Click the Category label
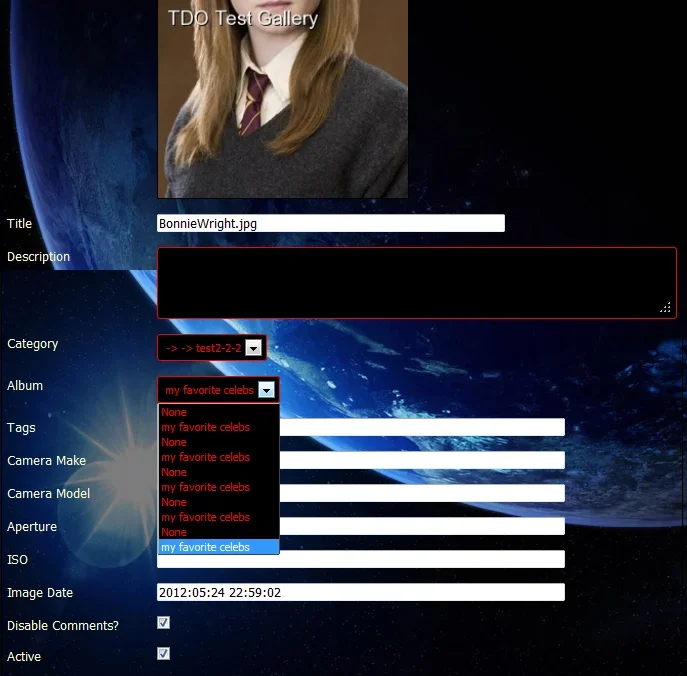 click(x=32, y=344)
